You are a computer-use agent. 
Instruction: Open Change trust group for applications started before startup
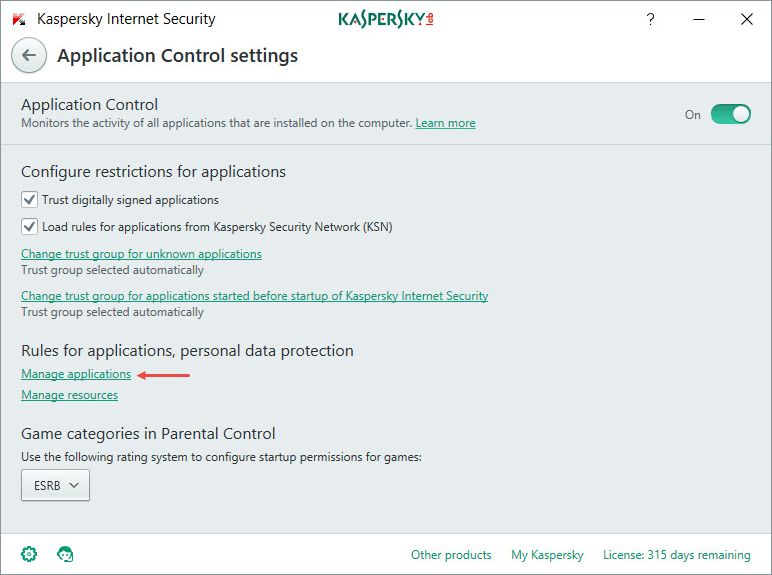tap(255, 296)
